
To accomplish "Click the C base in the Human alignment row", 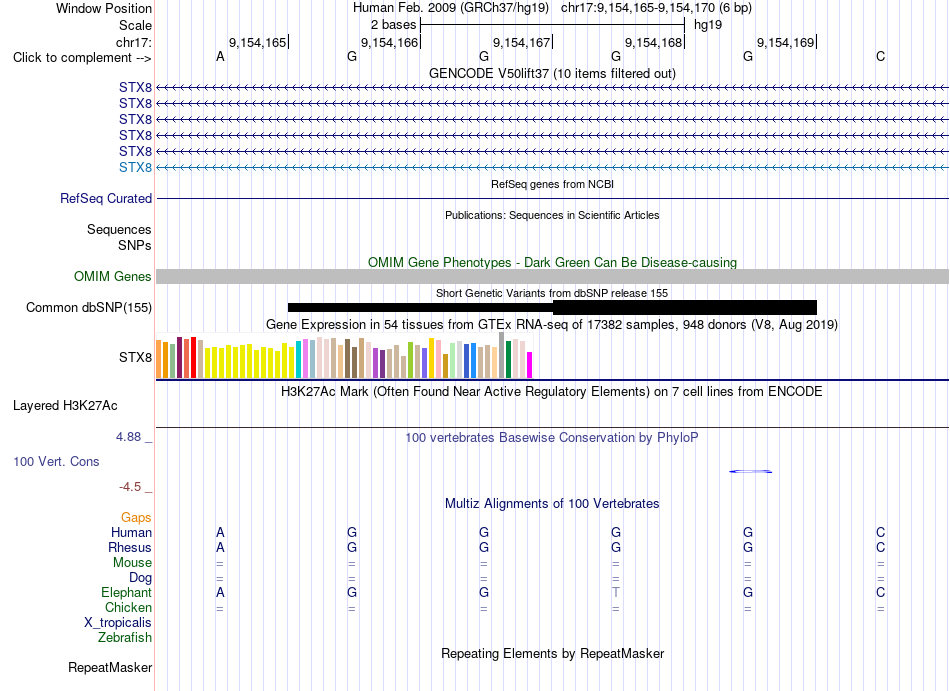I will coord(880,532).
